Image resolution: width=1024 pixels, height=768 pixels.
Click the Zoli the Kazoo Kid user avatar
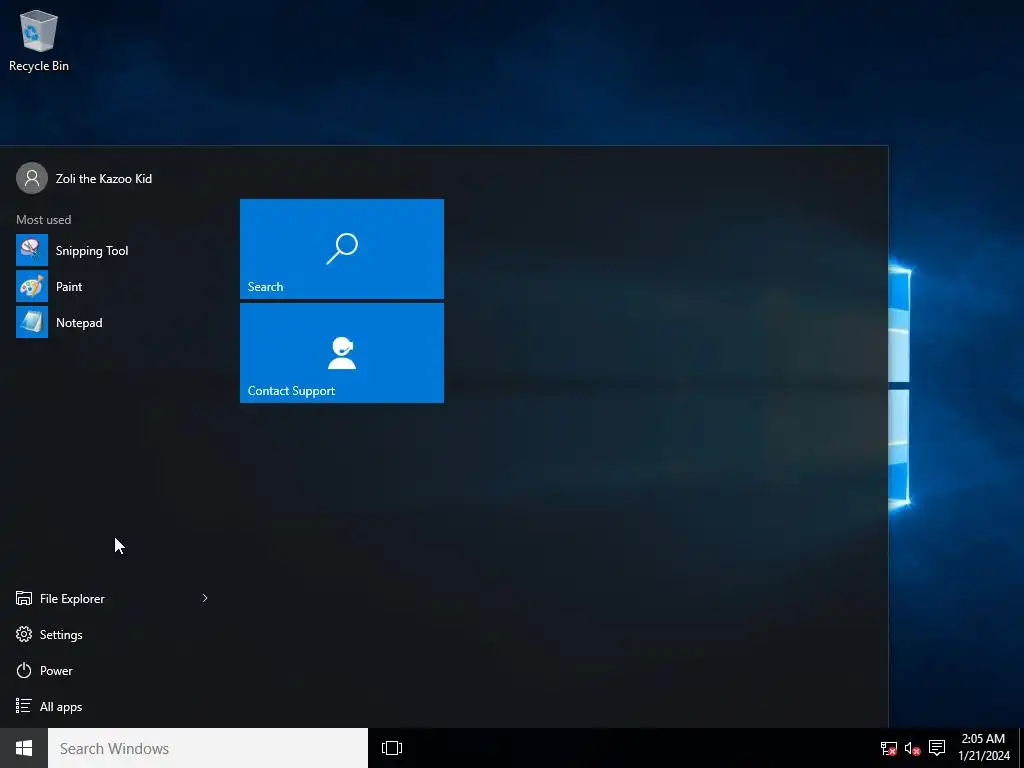32,178
